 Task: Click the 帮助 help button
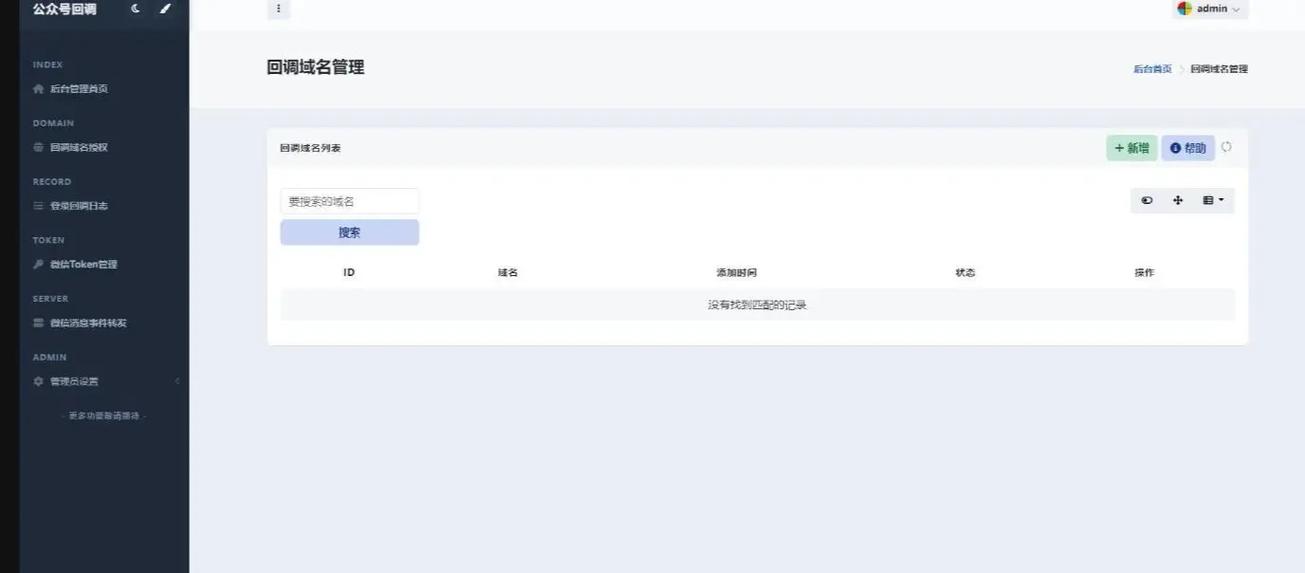tap(1188, 148)
